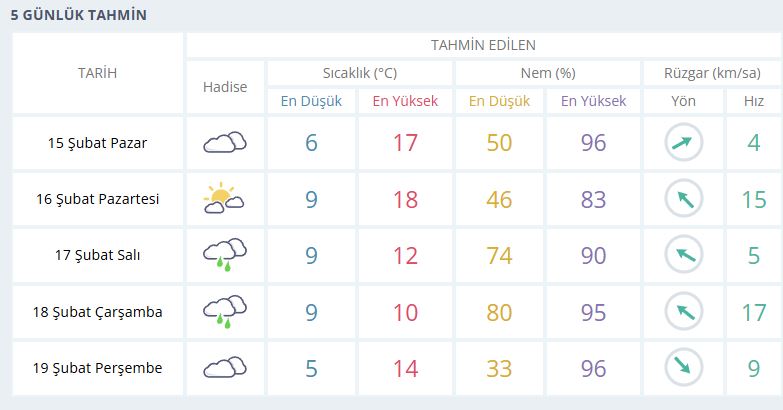Click the Rüzgar (km/sa) header
This screenshot has width=783, height=410.
pos(714,73)
